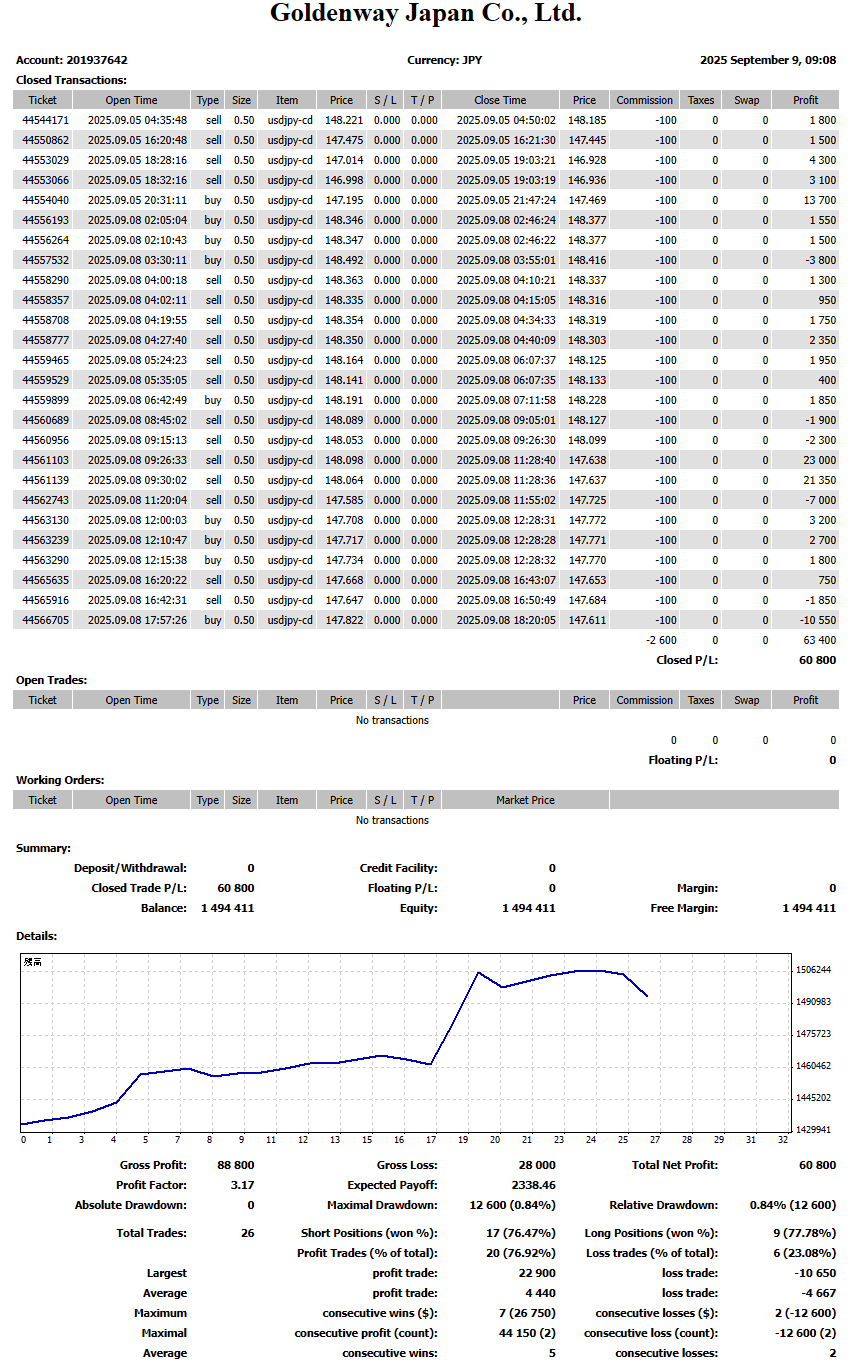This screenshot has width=851, height=1372.
Task: Click the Long Positions (won %): label
Action: [x=651, y=1233]
